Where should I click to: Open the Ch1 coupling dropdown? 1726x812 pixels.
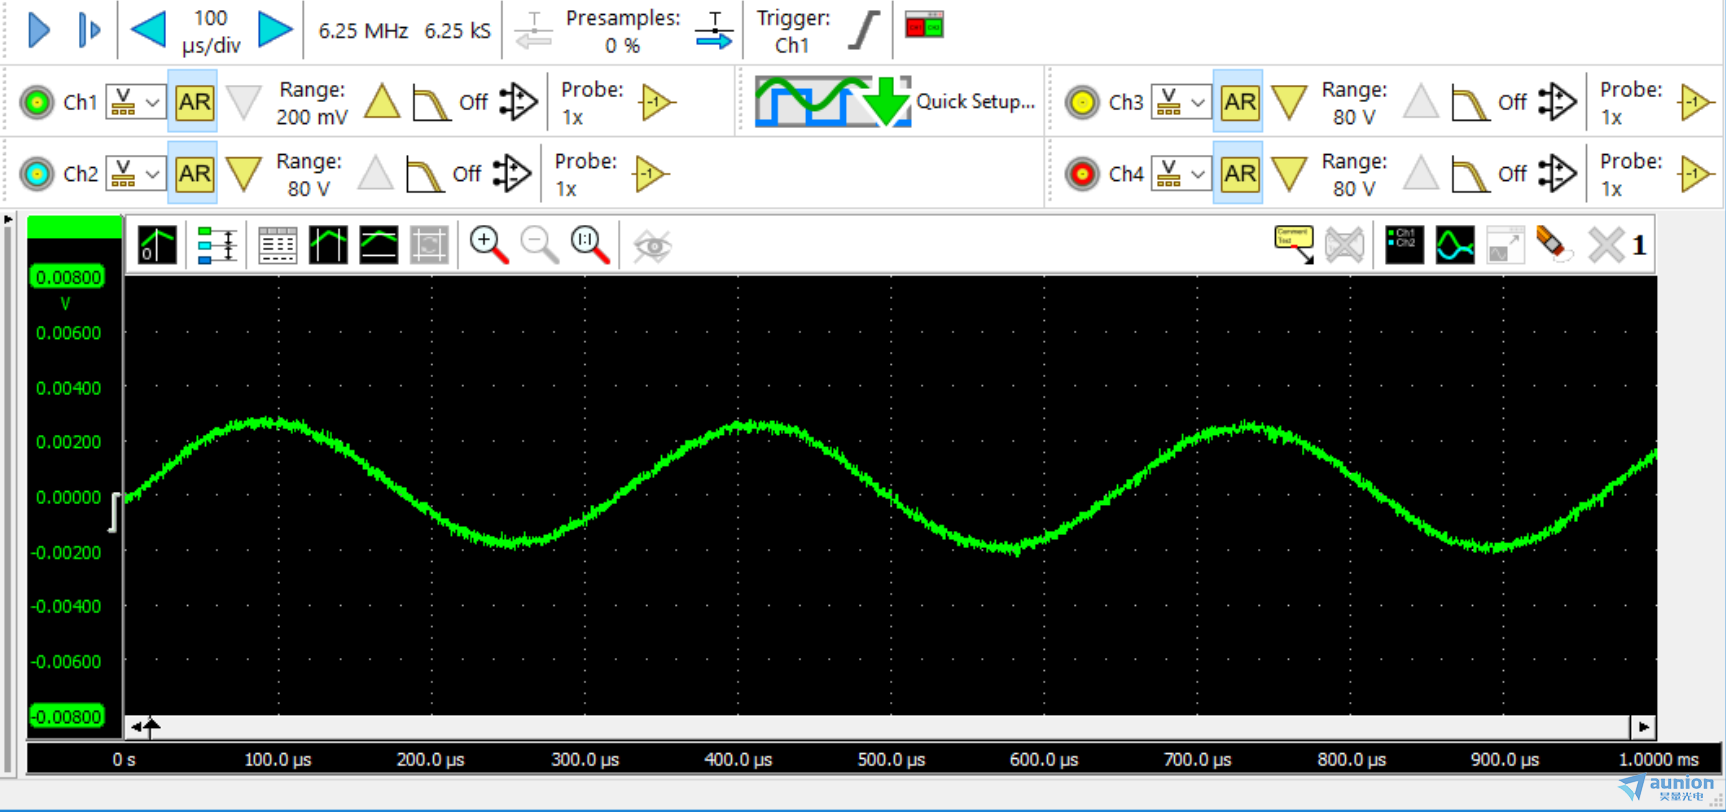[135, 102]
